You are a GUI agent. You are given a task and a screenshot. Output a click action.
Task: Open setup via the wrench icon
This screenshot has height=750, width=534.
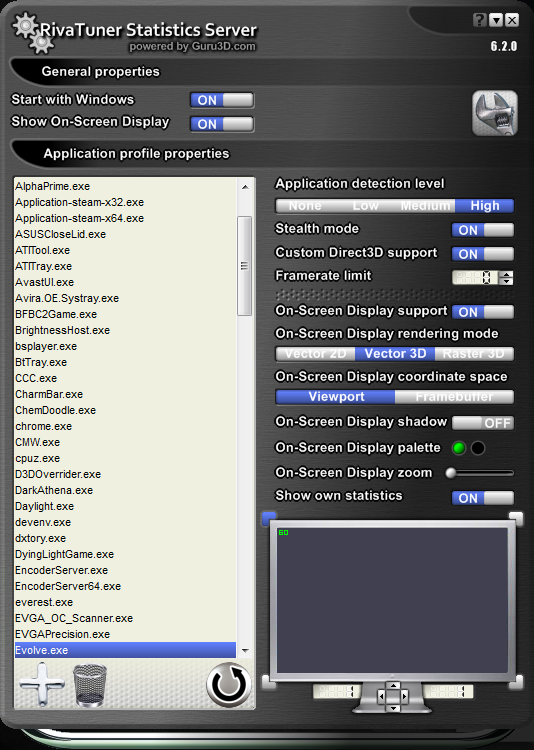click(x=495, y=113)
